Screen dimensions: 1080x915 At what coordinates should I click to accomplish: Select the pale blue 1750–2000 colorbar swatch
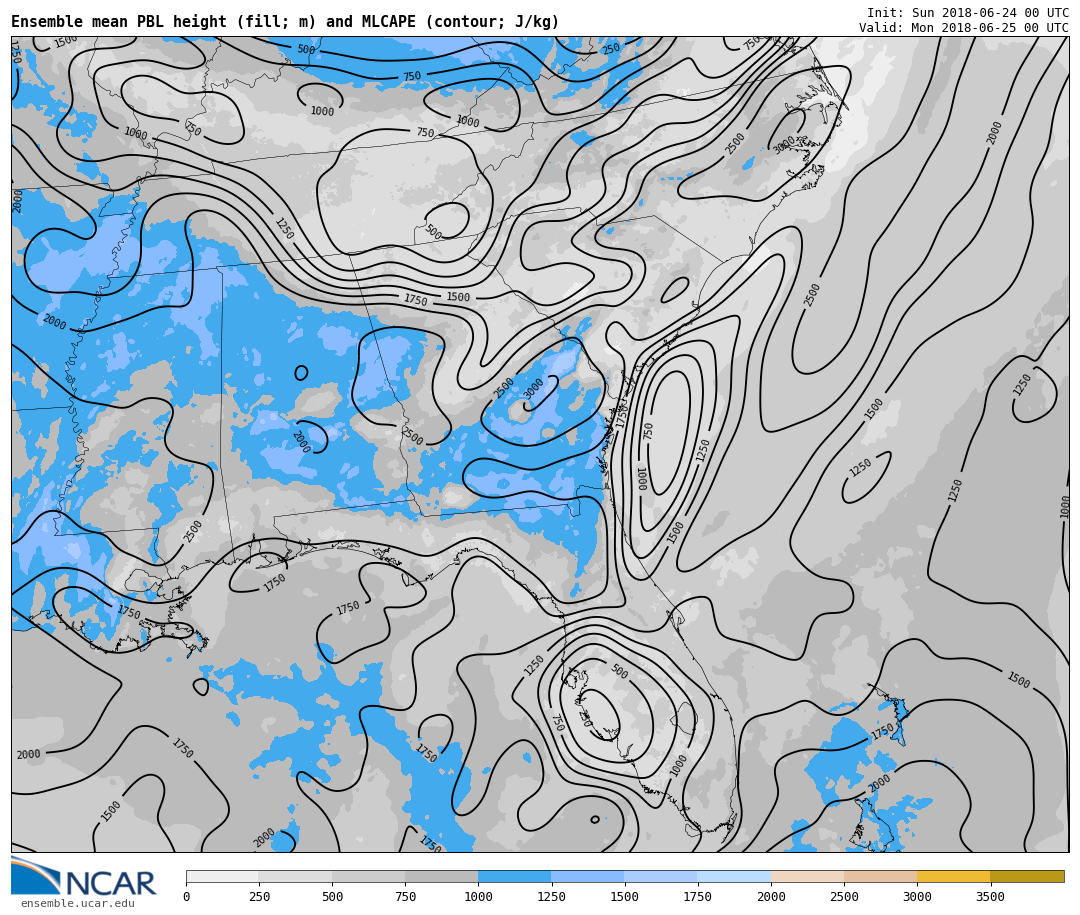tap(734, 876)
